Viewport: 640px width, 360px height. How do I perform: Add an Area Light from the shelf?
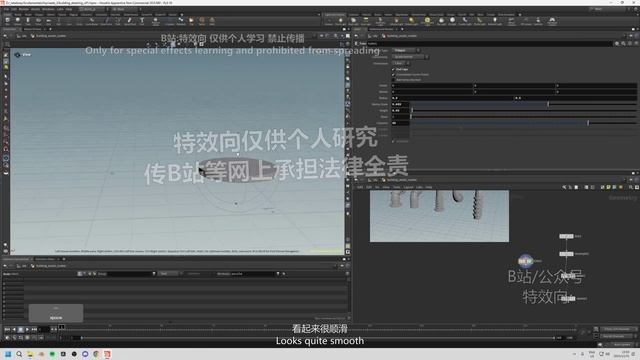pyautogui.click(x=366, y=21)
